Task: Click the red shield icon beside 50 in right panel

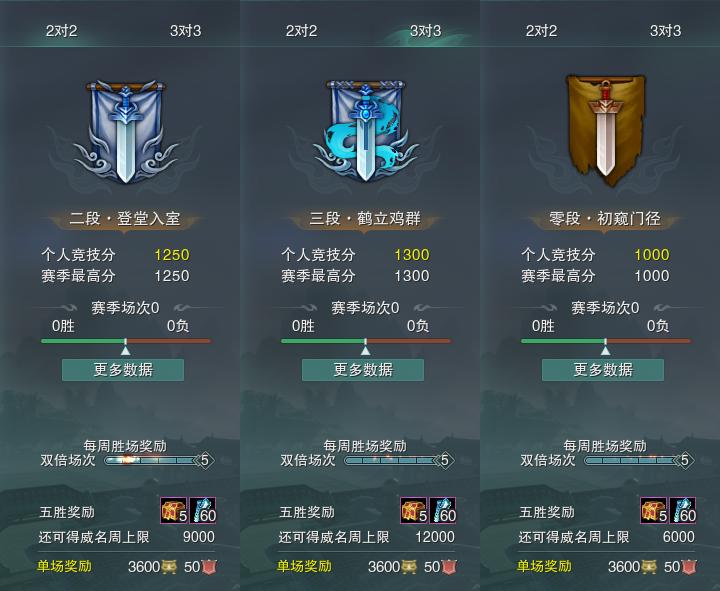Action: point(689,567)
